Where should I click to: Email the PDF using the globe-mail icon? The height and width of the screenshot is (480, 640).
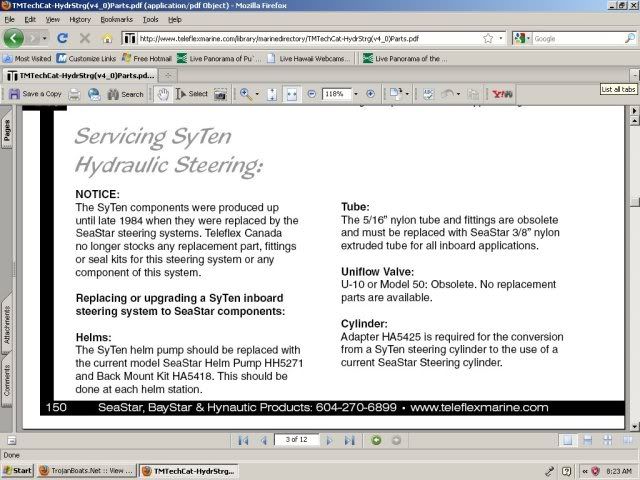click(94, 94)
